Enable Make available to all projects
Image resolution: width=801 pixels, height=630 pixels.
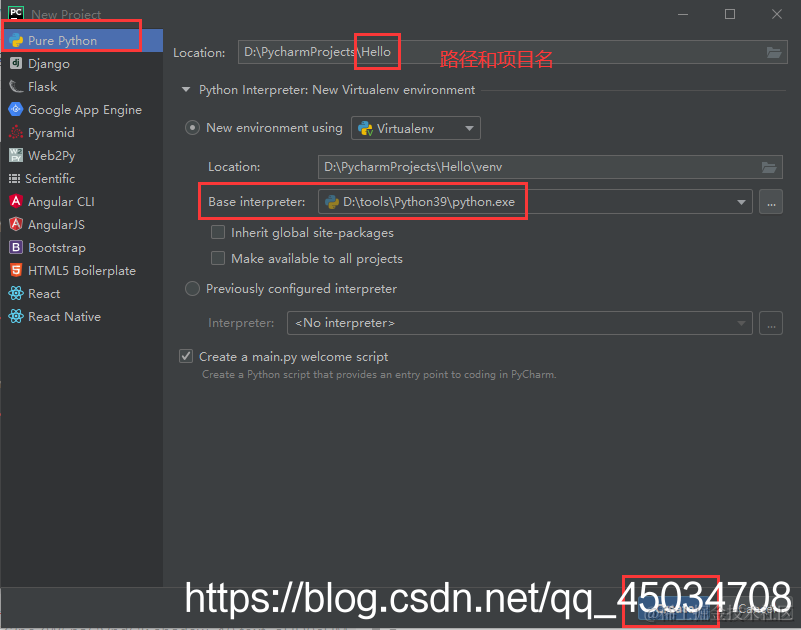click(218, 259)
